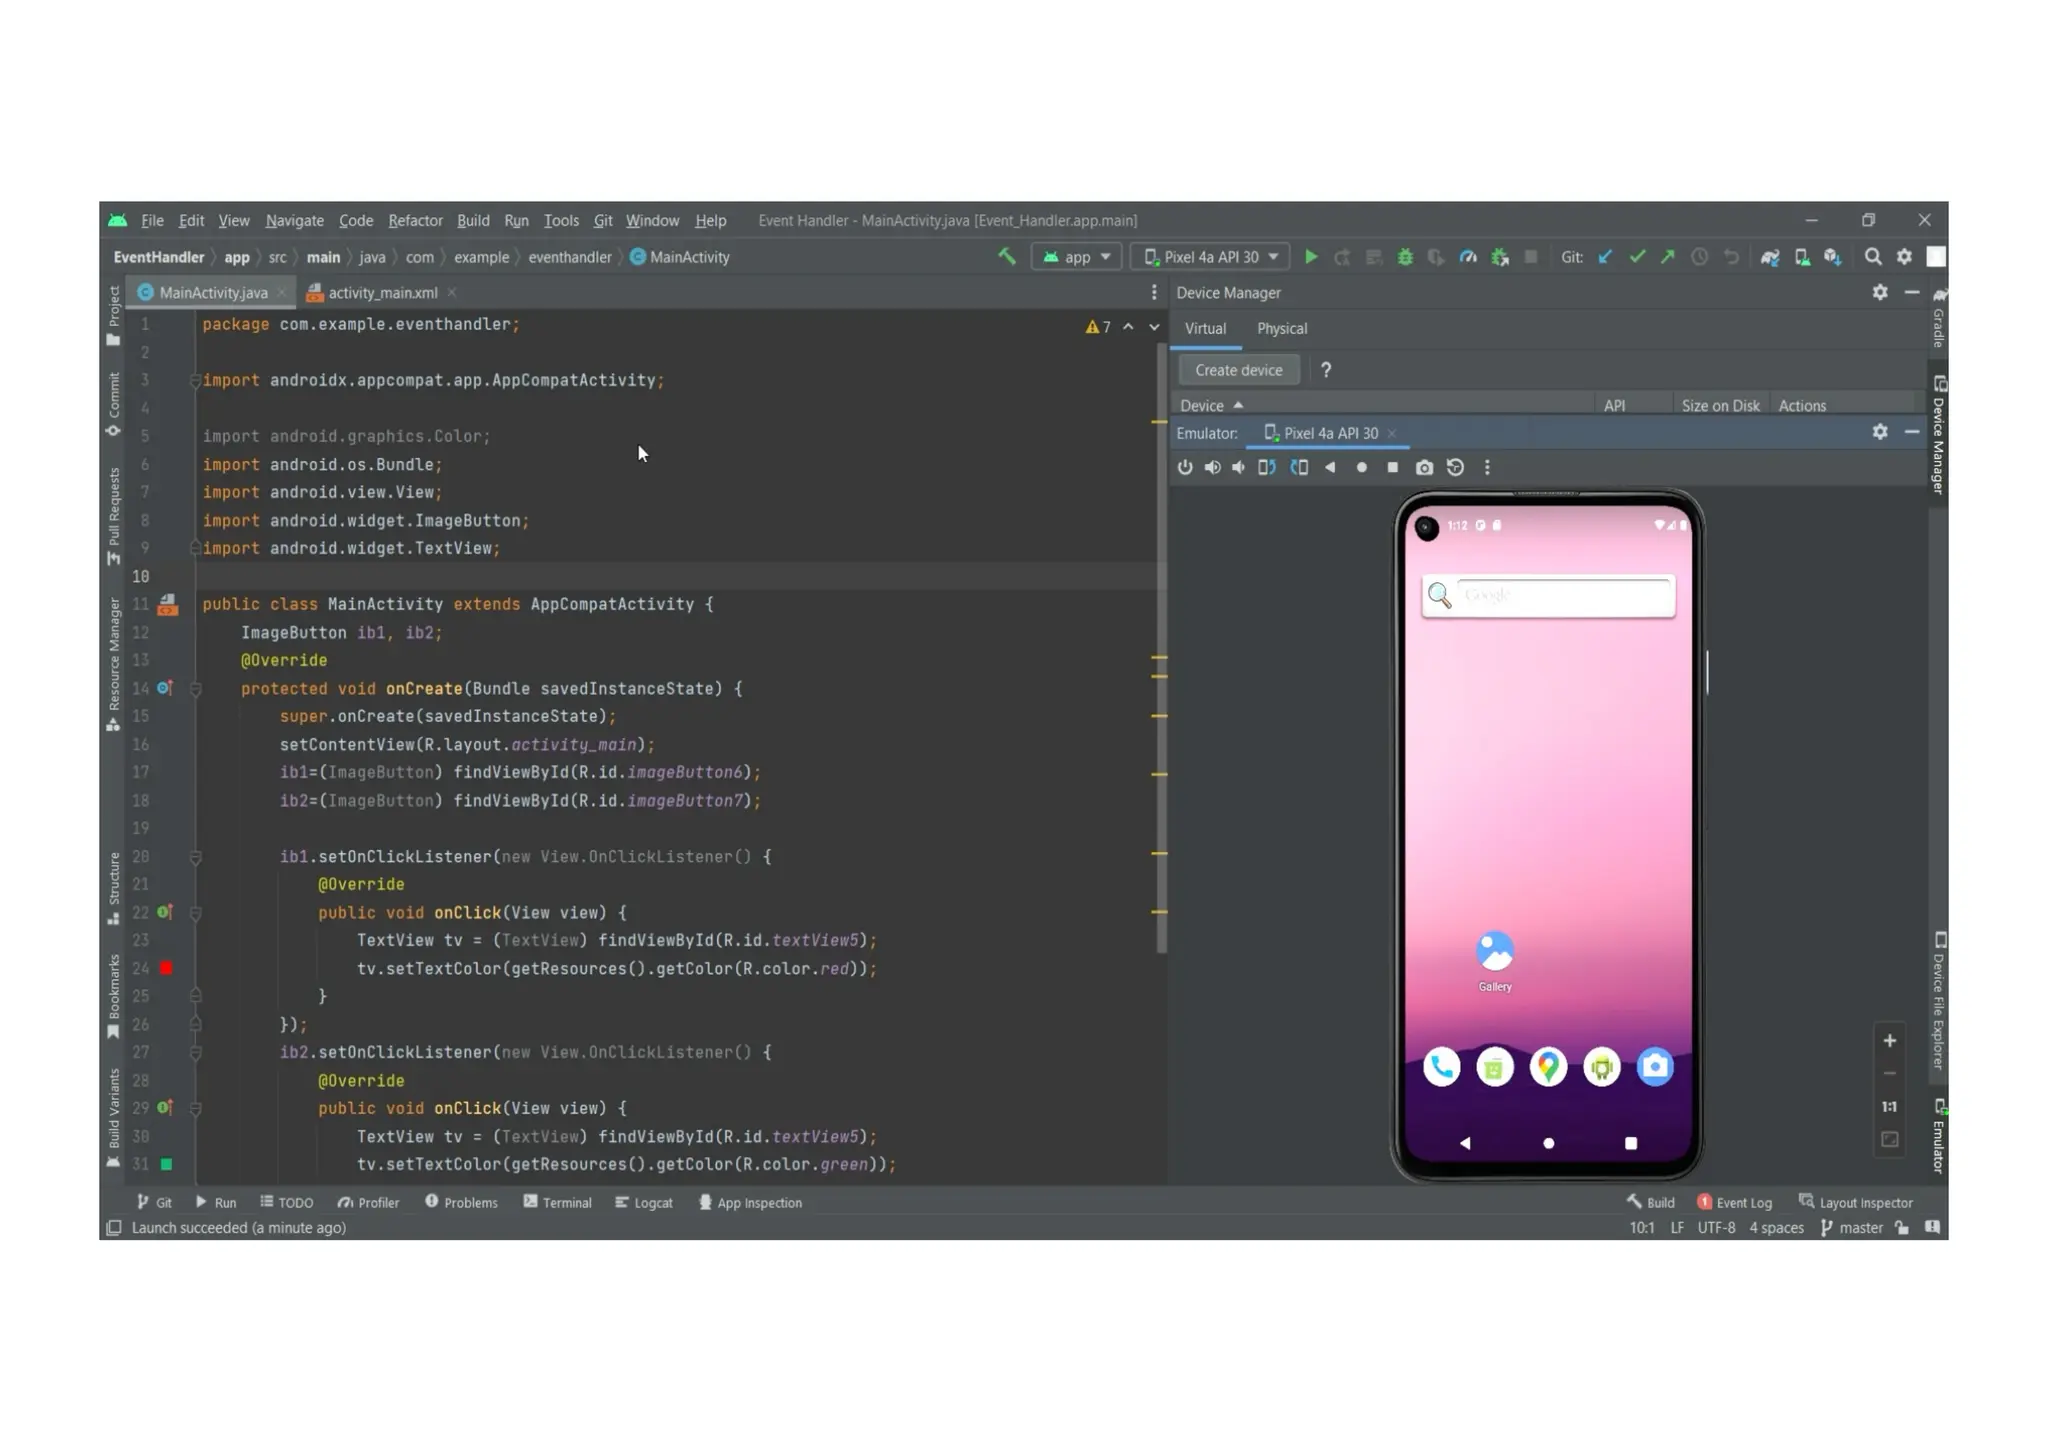Take emulator screenshot with camera icon
2048x1447 pixels.
click(1424, 467)
